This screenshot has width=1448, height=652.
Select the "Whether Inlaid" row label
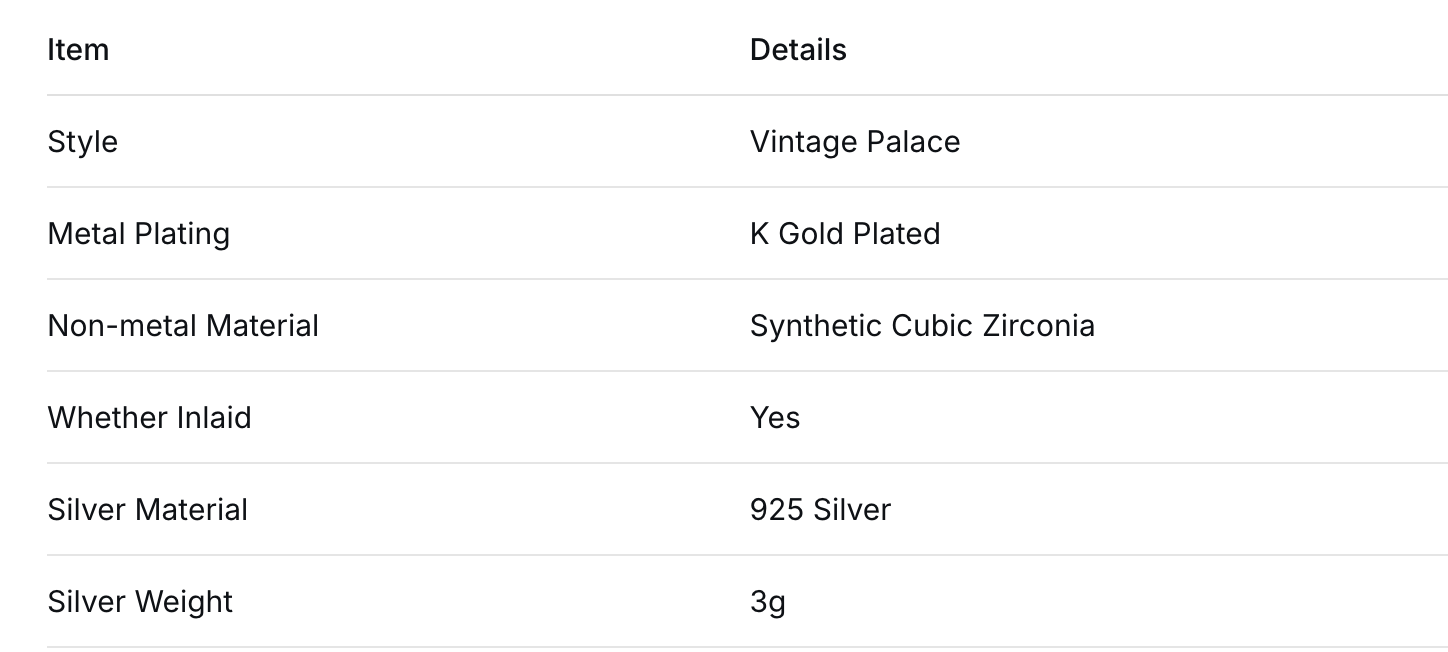pyautogui.click(x=149, y=418)
